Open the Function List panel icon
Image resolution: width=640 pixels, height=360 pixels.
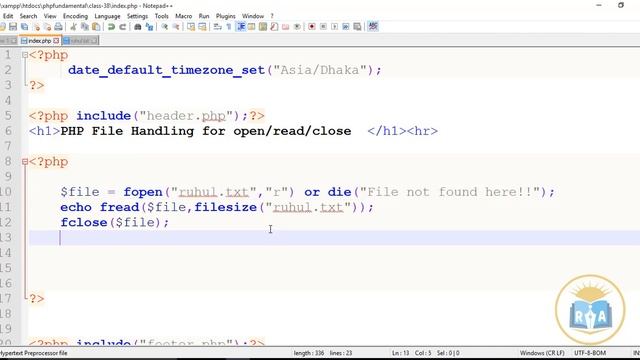click(274, 27)
